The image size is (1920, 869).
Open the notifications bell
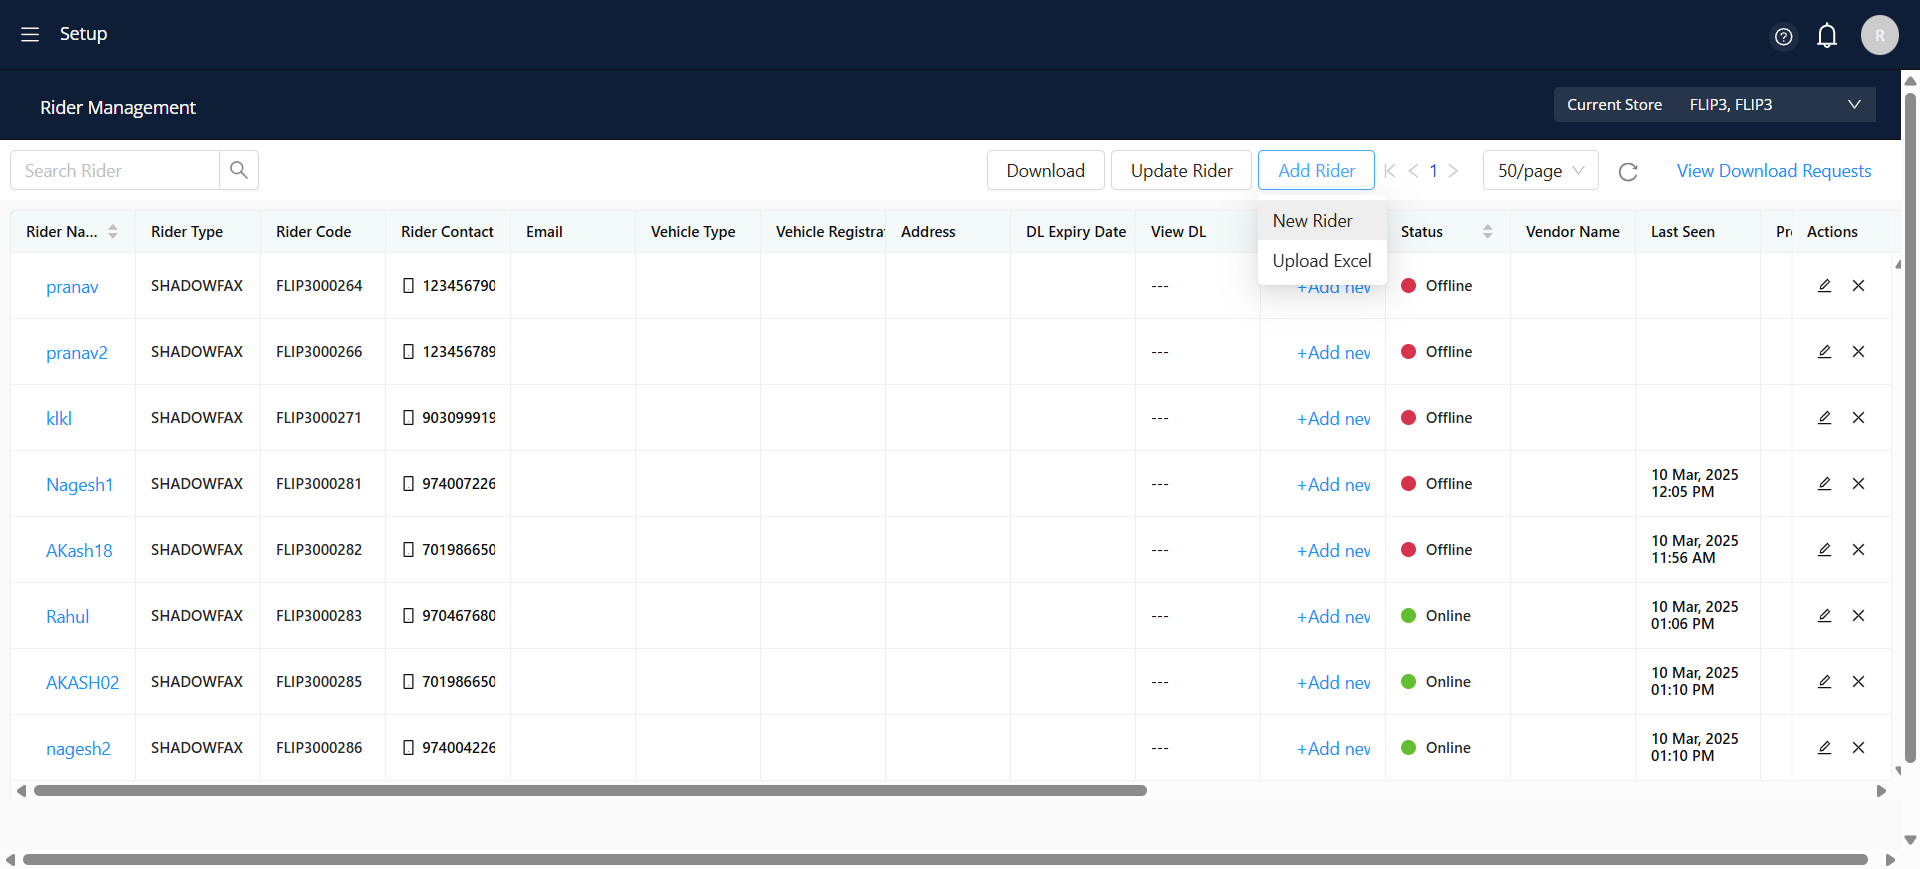1827,36
